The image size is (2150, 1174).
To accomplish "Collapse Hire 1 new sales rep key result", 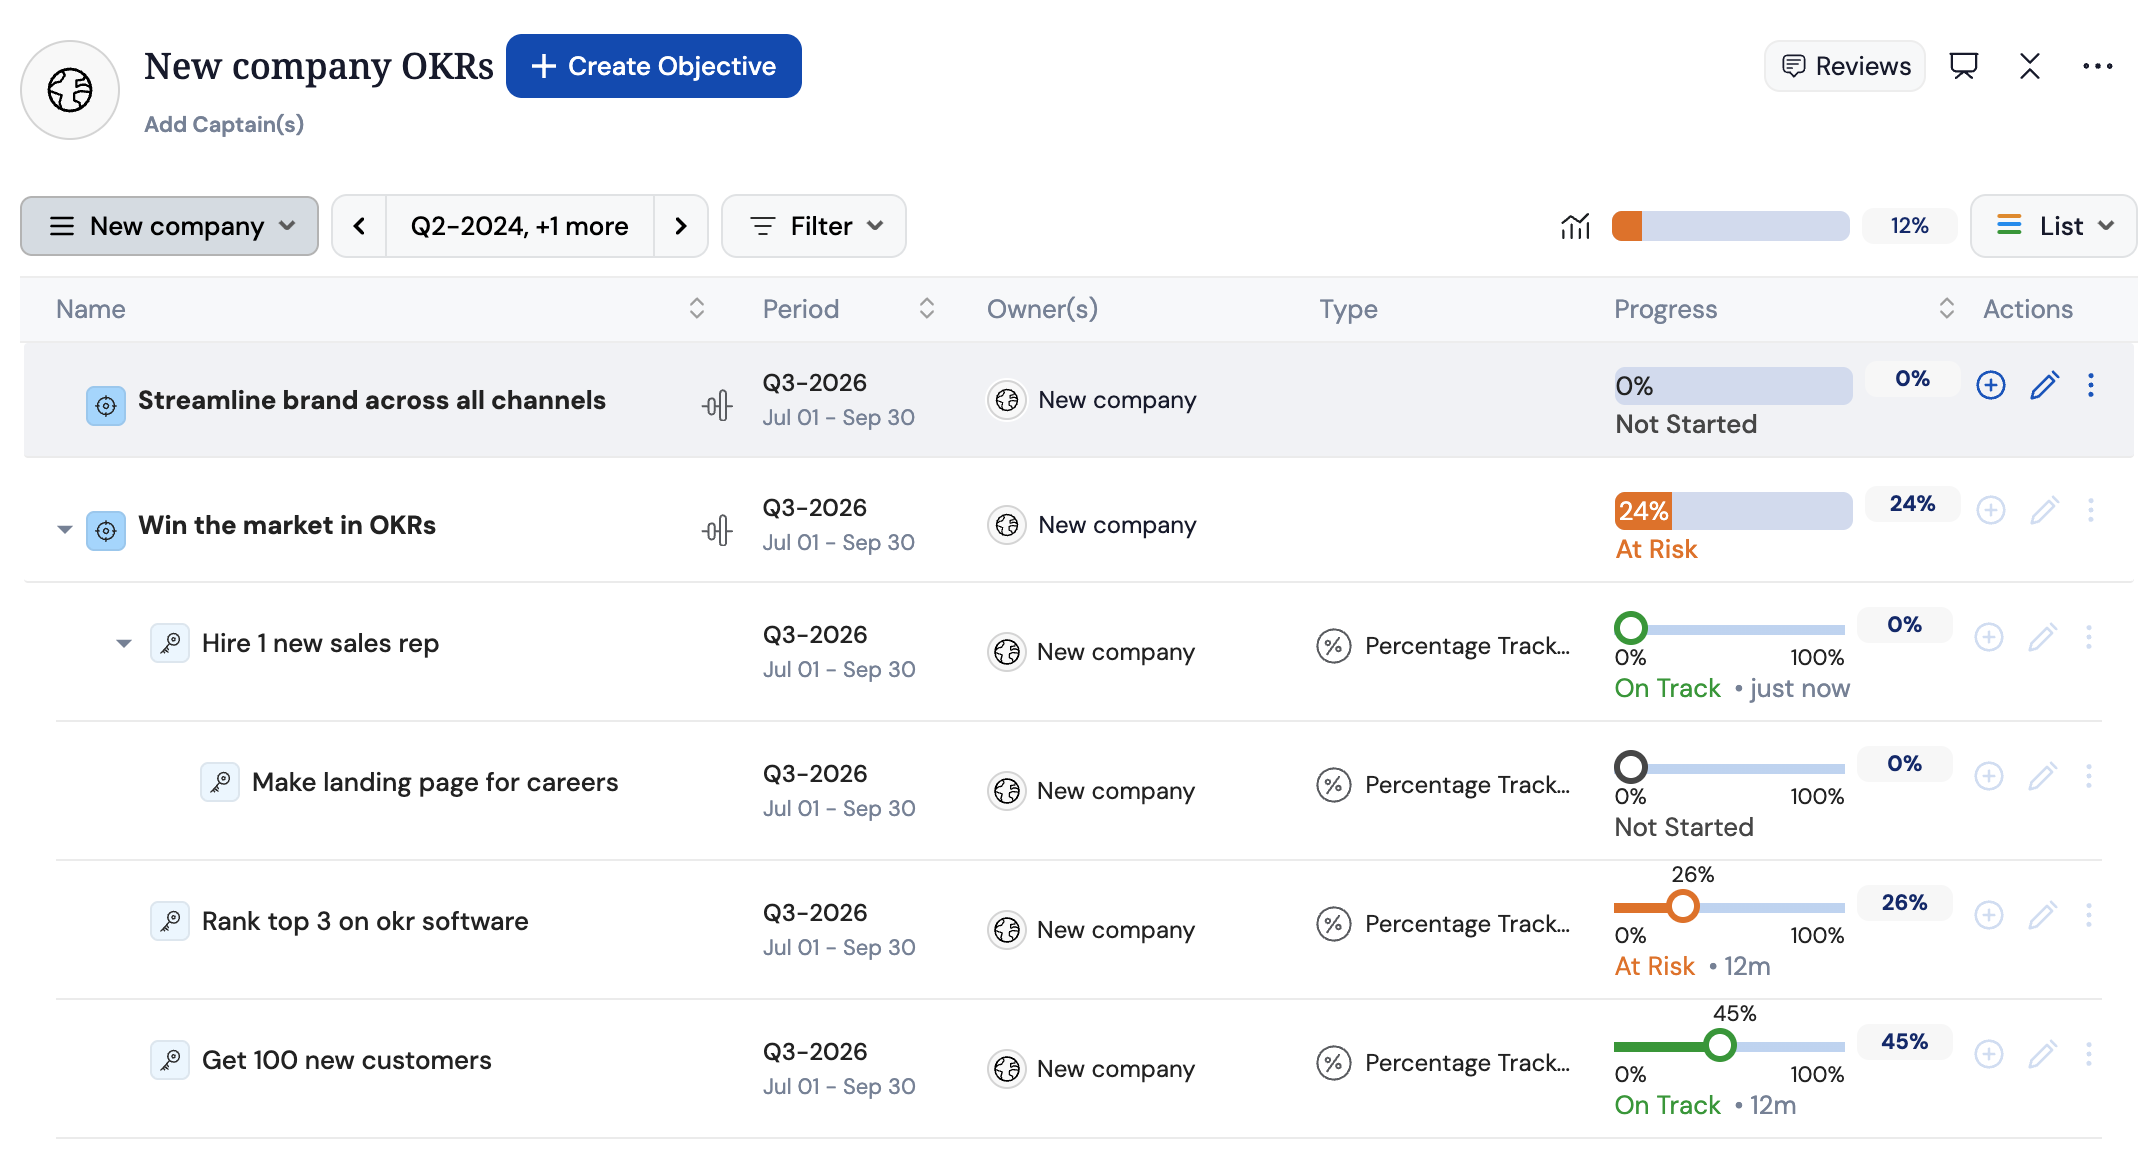I will (124, 643).
